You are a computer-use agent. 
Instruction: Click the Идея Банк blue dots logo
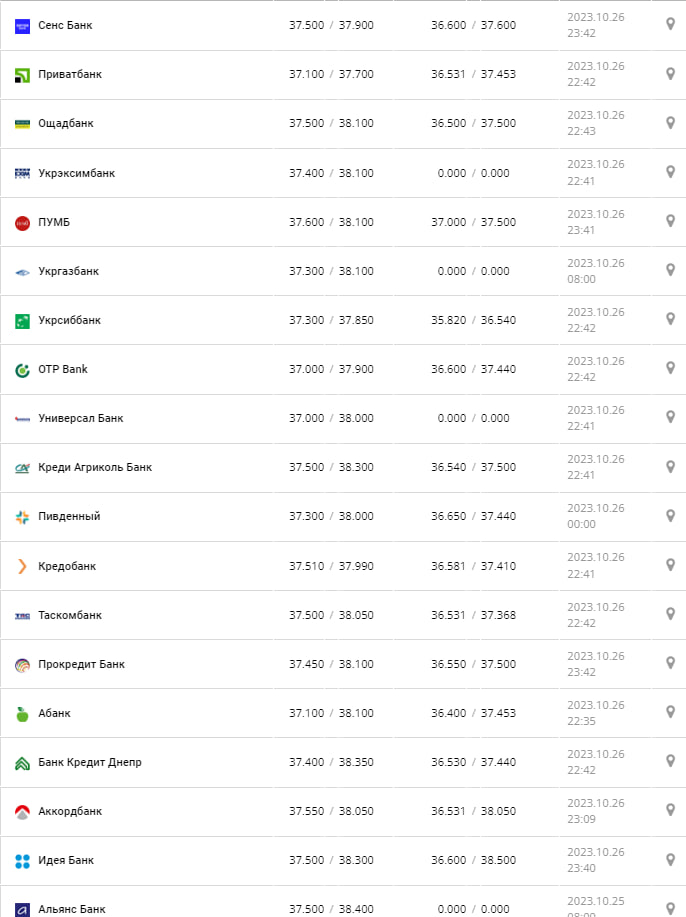22,861
